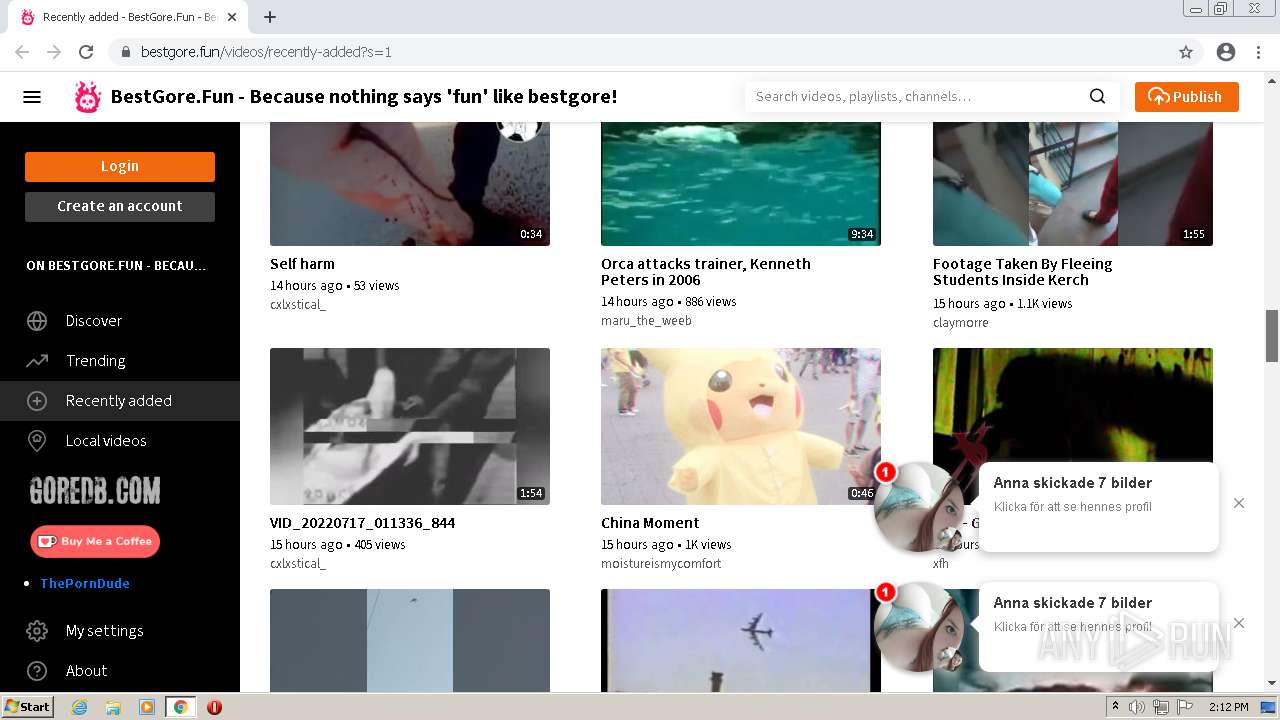The image size is (1280, 720).
Task: Click the BestGore.Fun logo icon
Action: pyautogui.click(x=88, y=97)
